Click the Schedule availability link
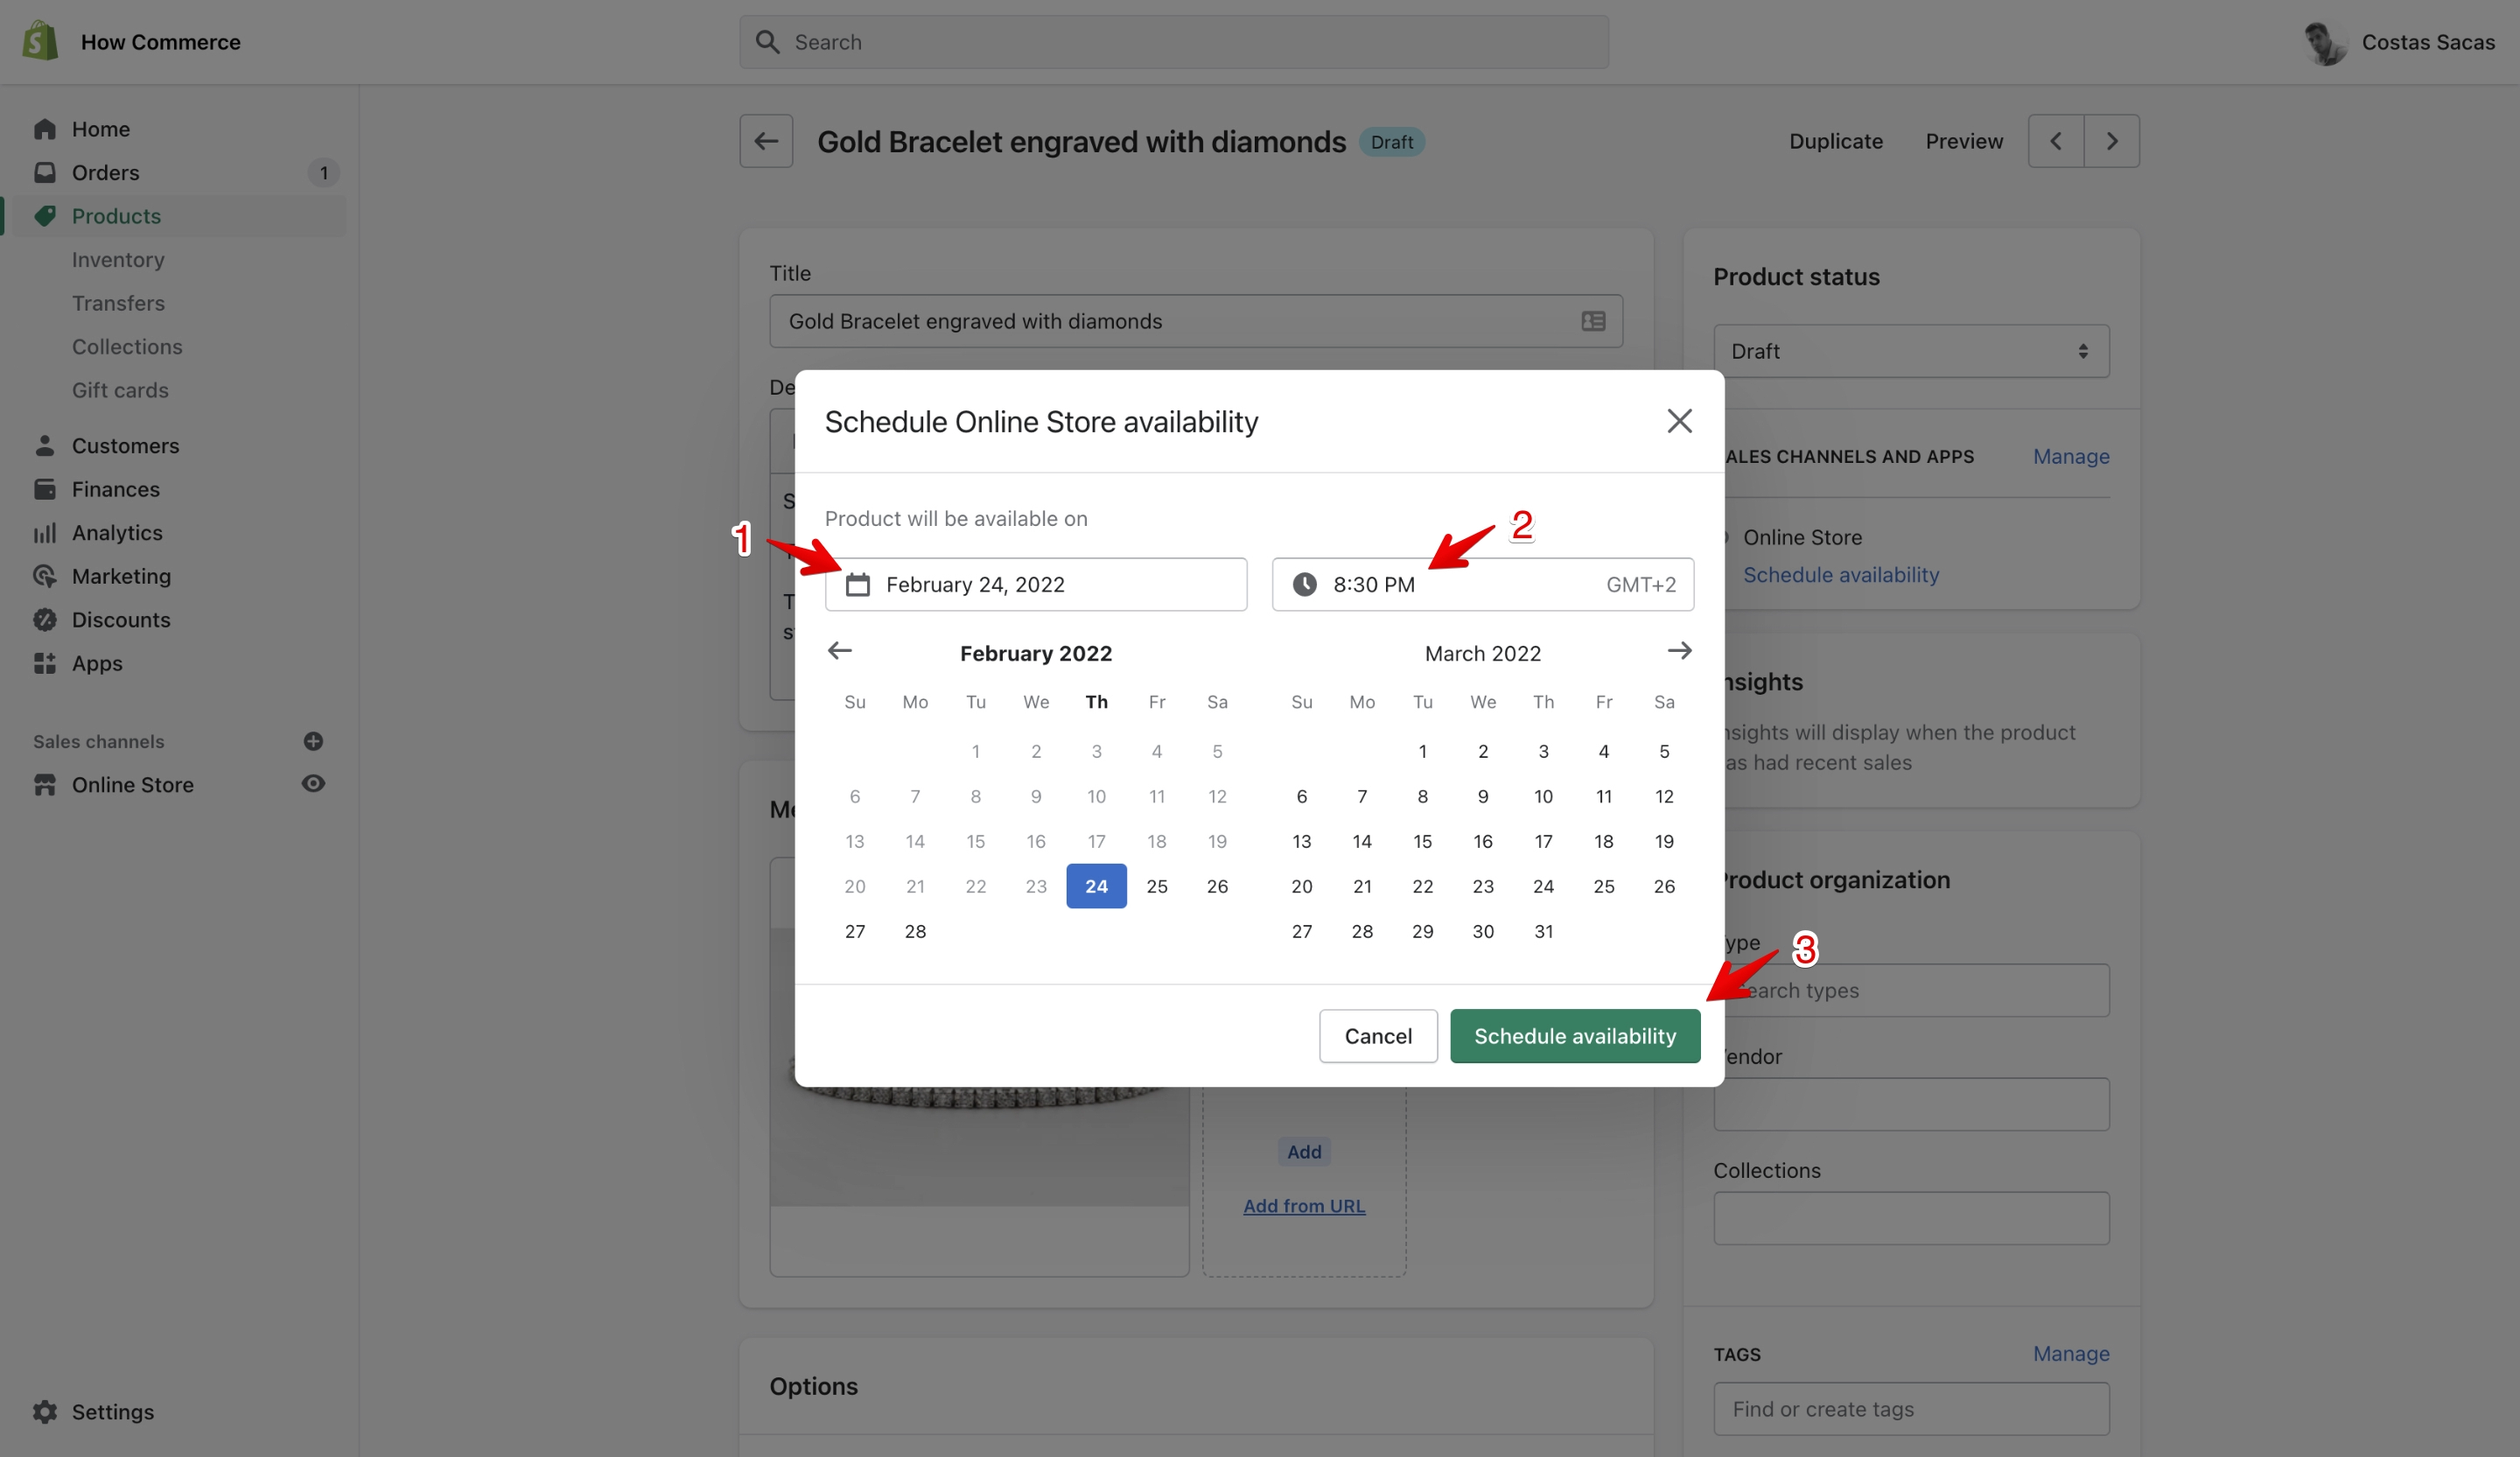 1841,575
